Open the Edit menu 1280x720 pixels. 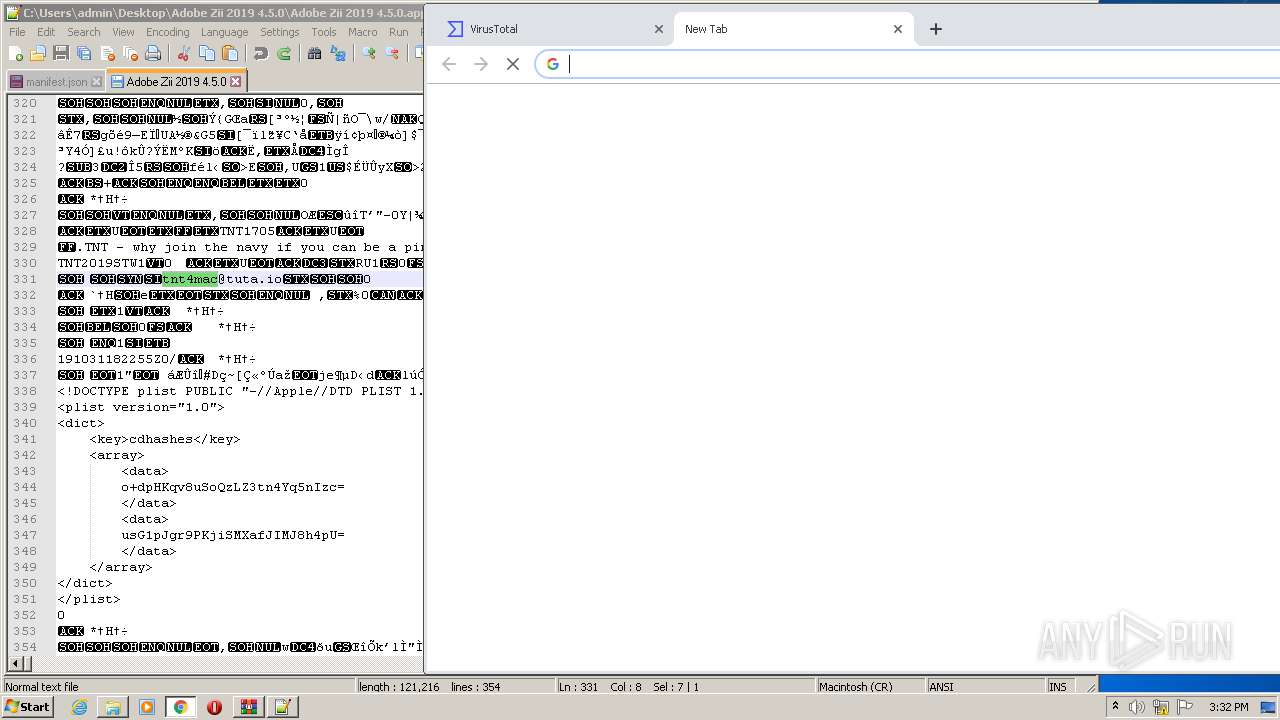coord(46,32)
